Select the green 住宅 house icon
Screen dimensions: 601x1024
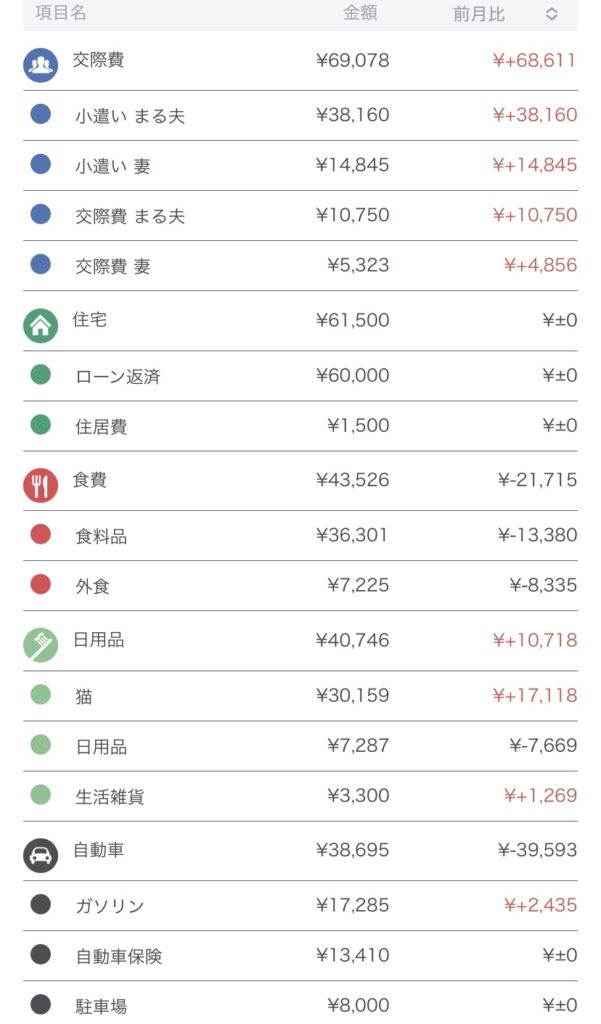pyautogui.click(x=41, y=325)
